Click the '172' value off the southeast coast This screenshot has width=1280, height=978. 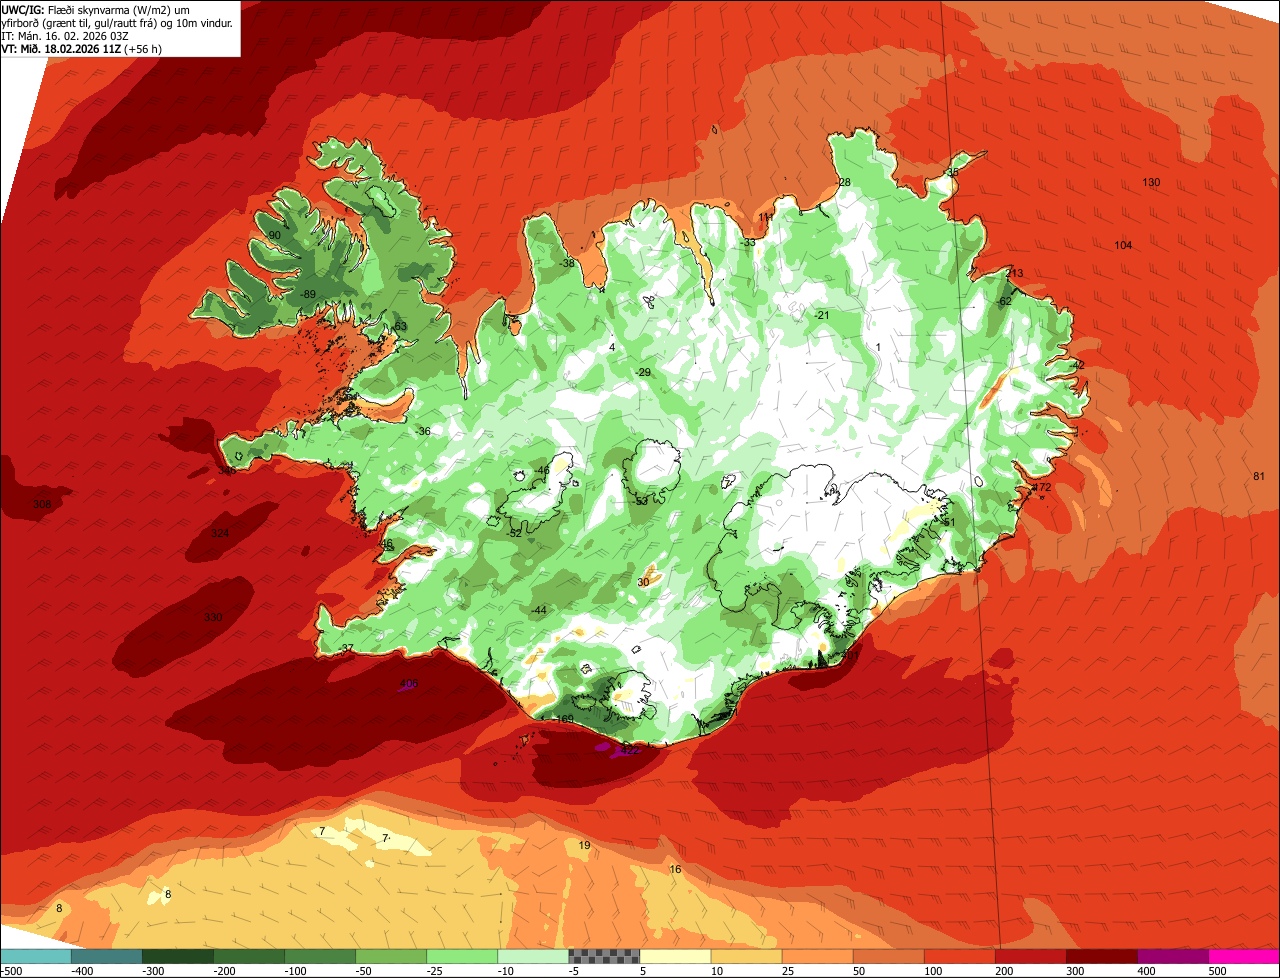(1042, 487)
